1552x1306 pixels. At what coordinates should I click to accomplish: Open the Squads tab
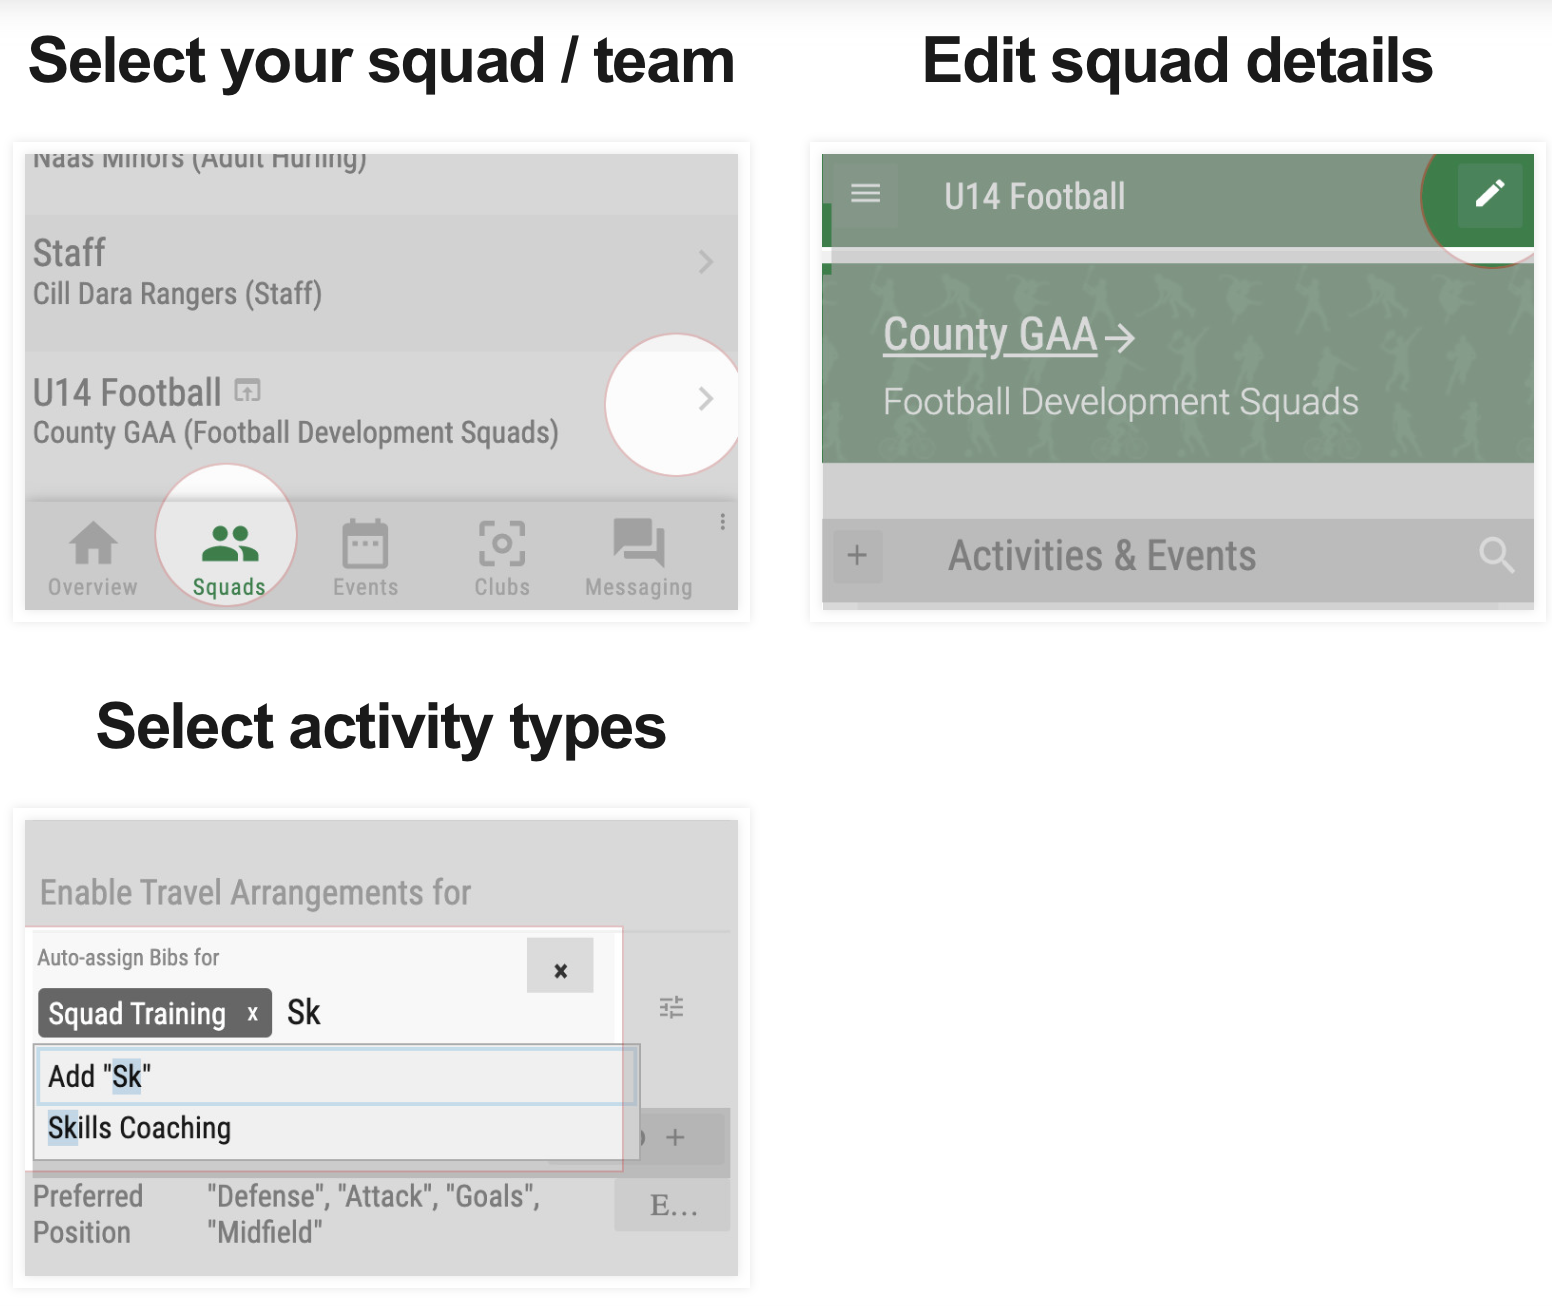tap(229, 559)
